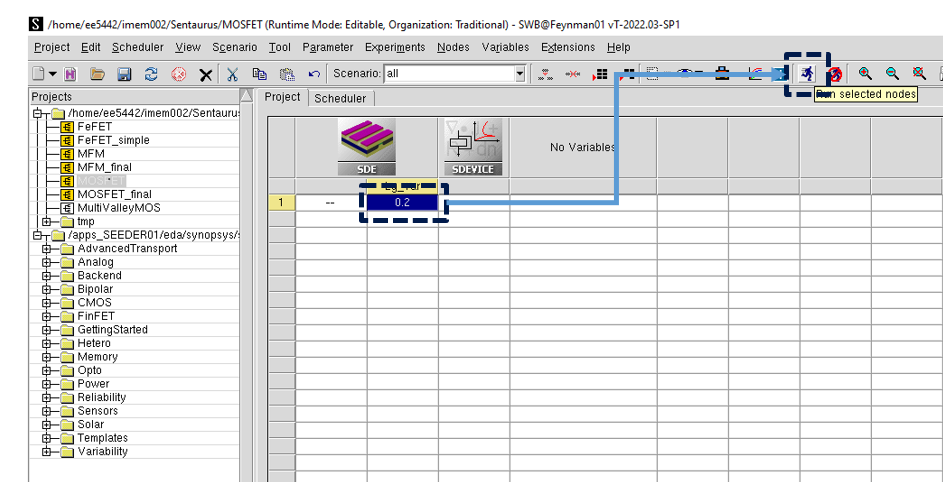Viewport: 951px width, 488px height.
Task: Click the Refresh project icon
Action: (x=151, y=74)
